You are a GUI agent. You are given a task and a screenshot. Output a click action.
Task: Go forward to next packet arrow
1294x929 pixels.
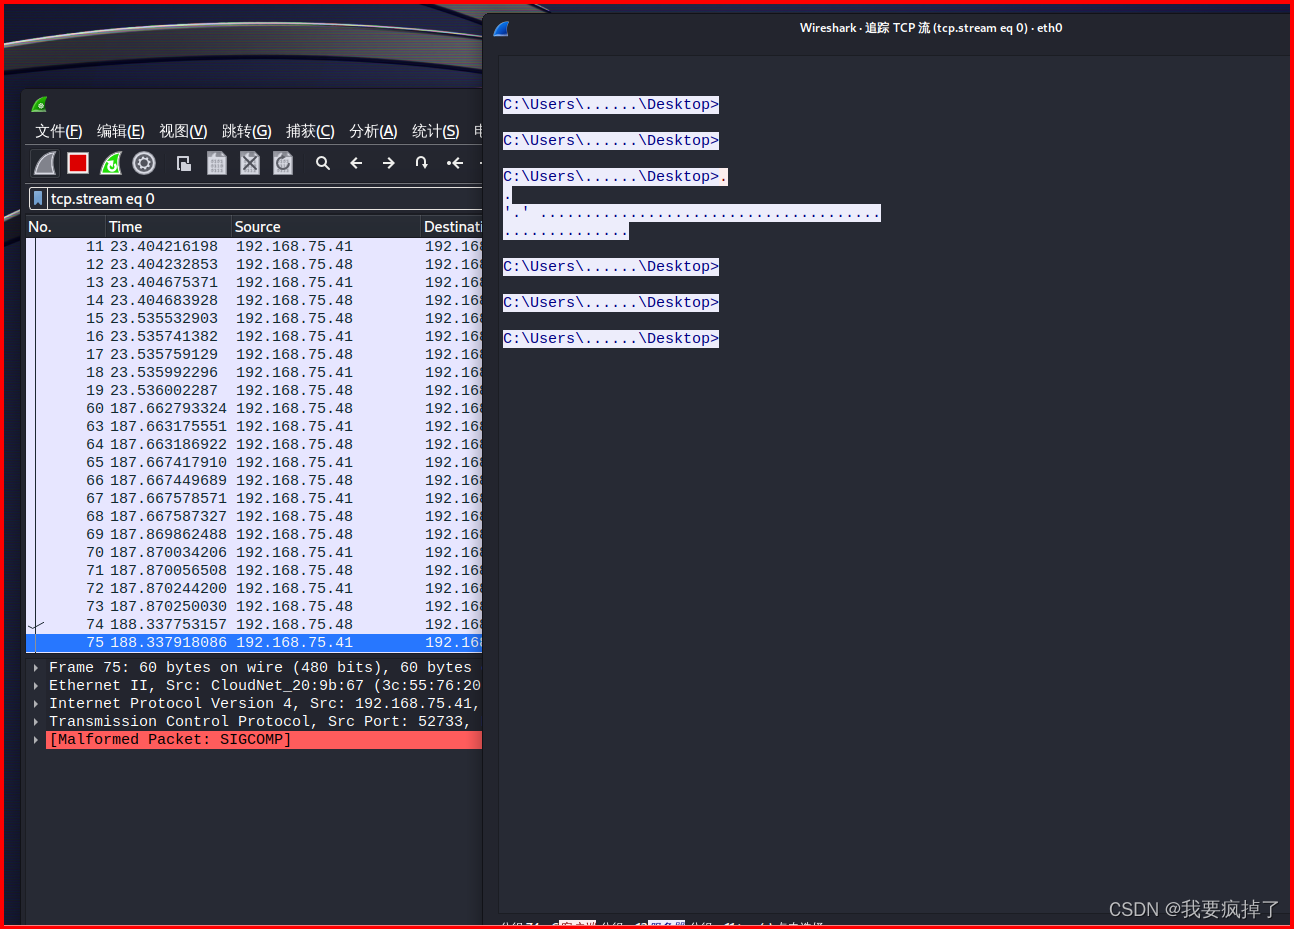pyautogui.click(x=389, y=163)
